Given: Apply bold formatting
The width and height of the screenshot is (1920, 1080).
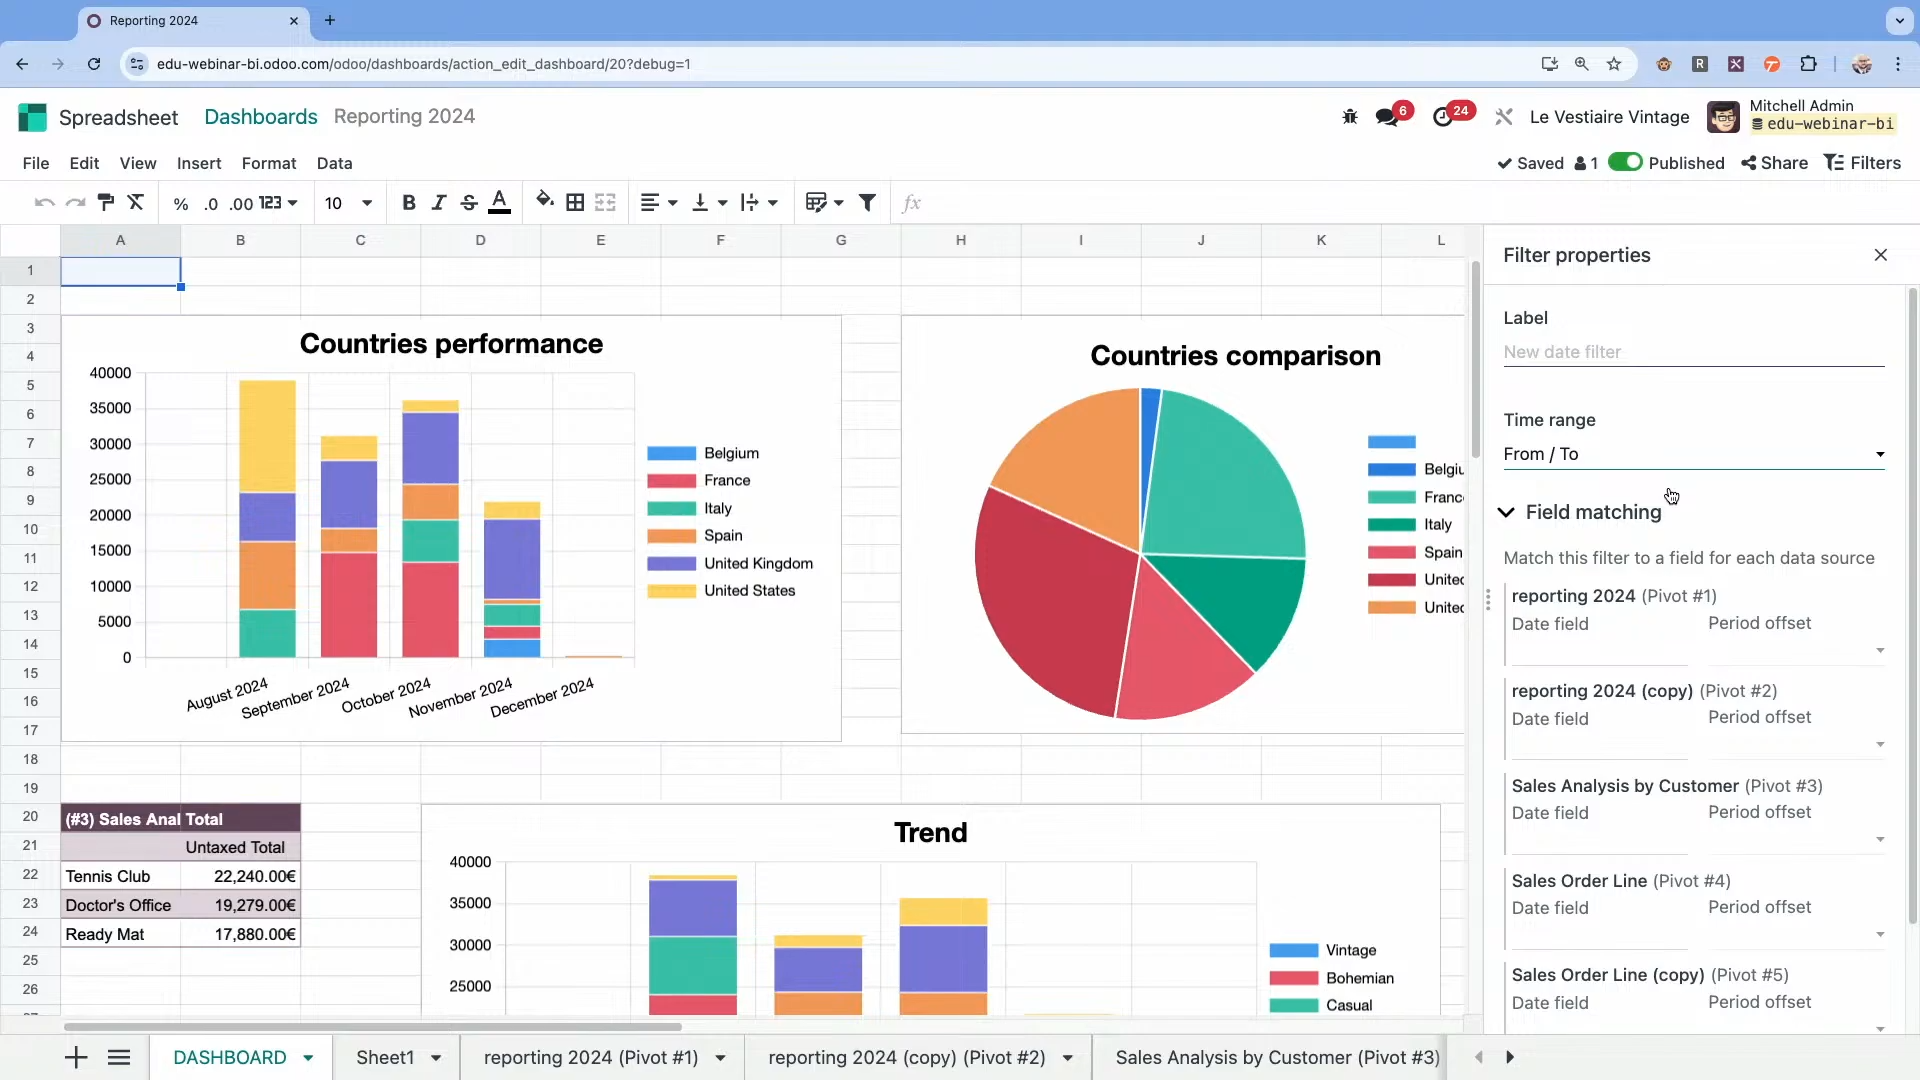Looking at the screenshot, I should coord(409,202).
